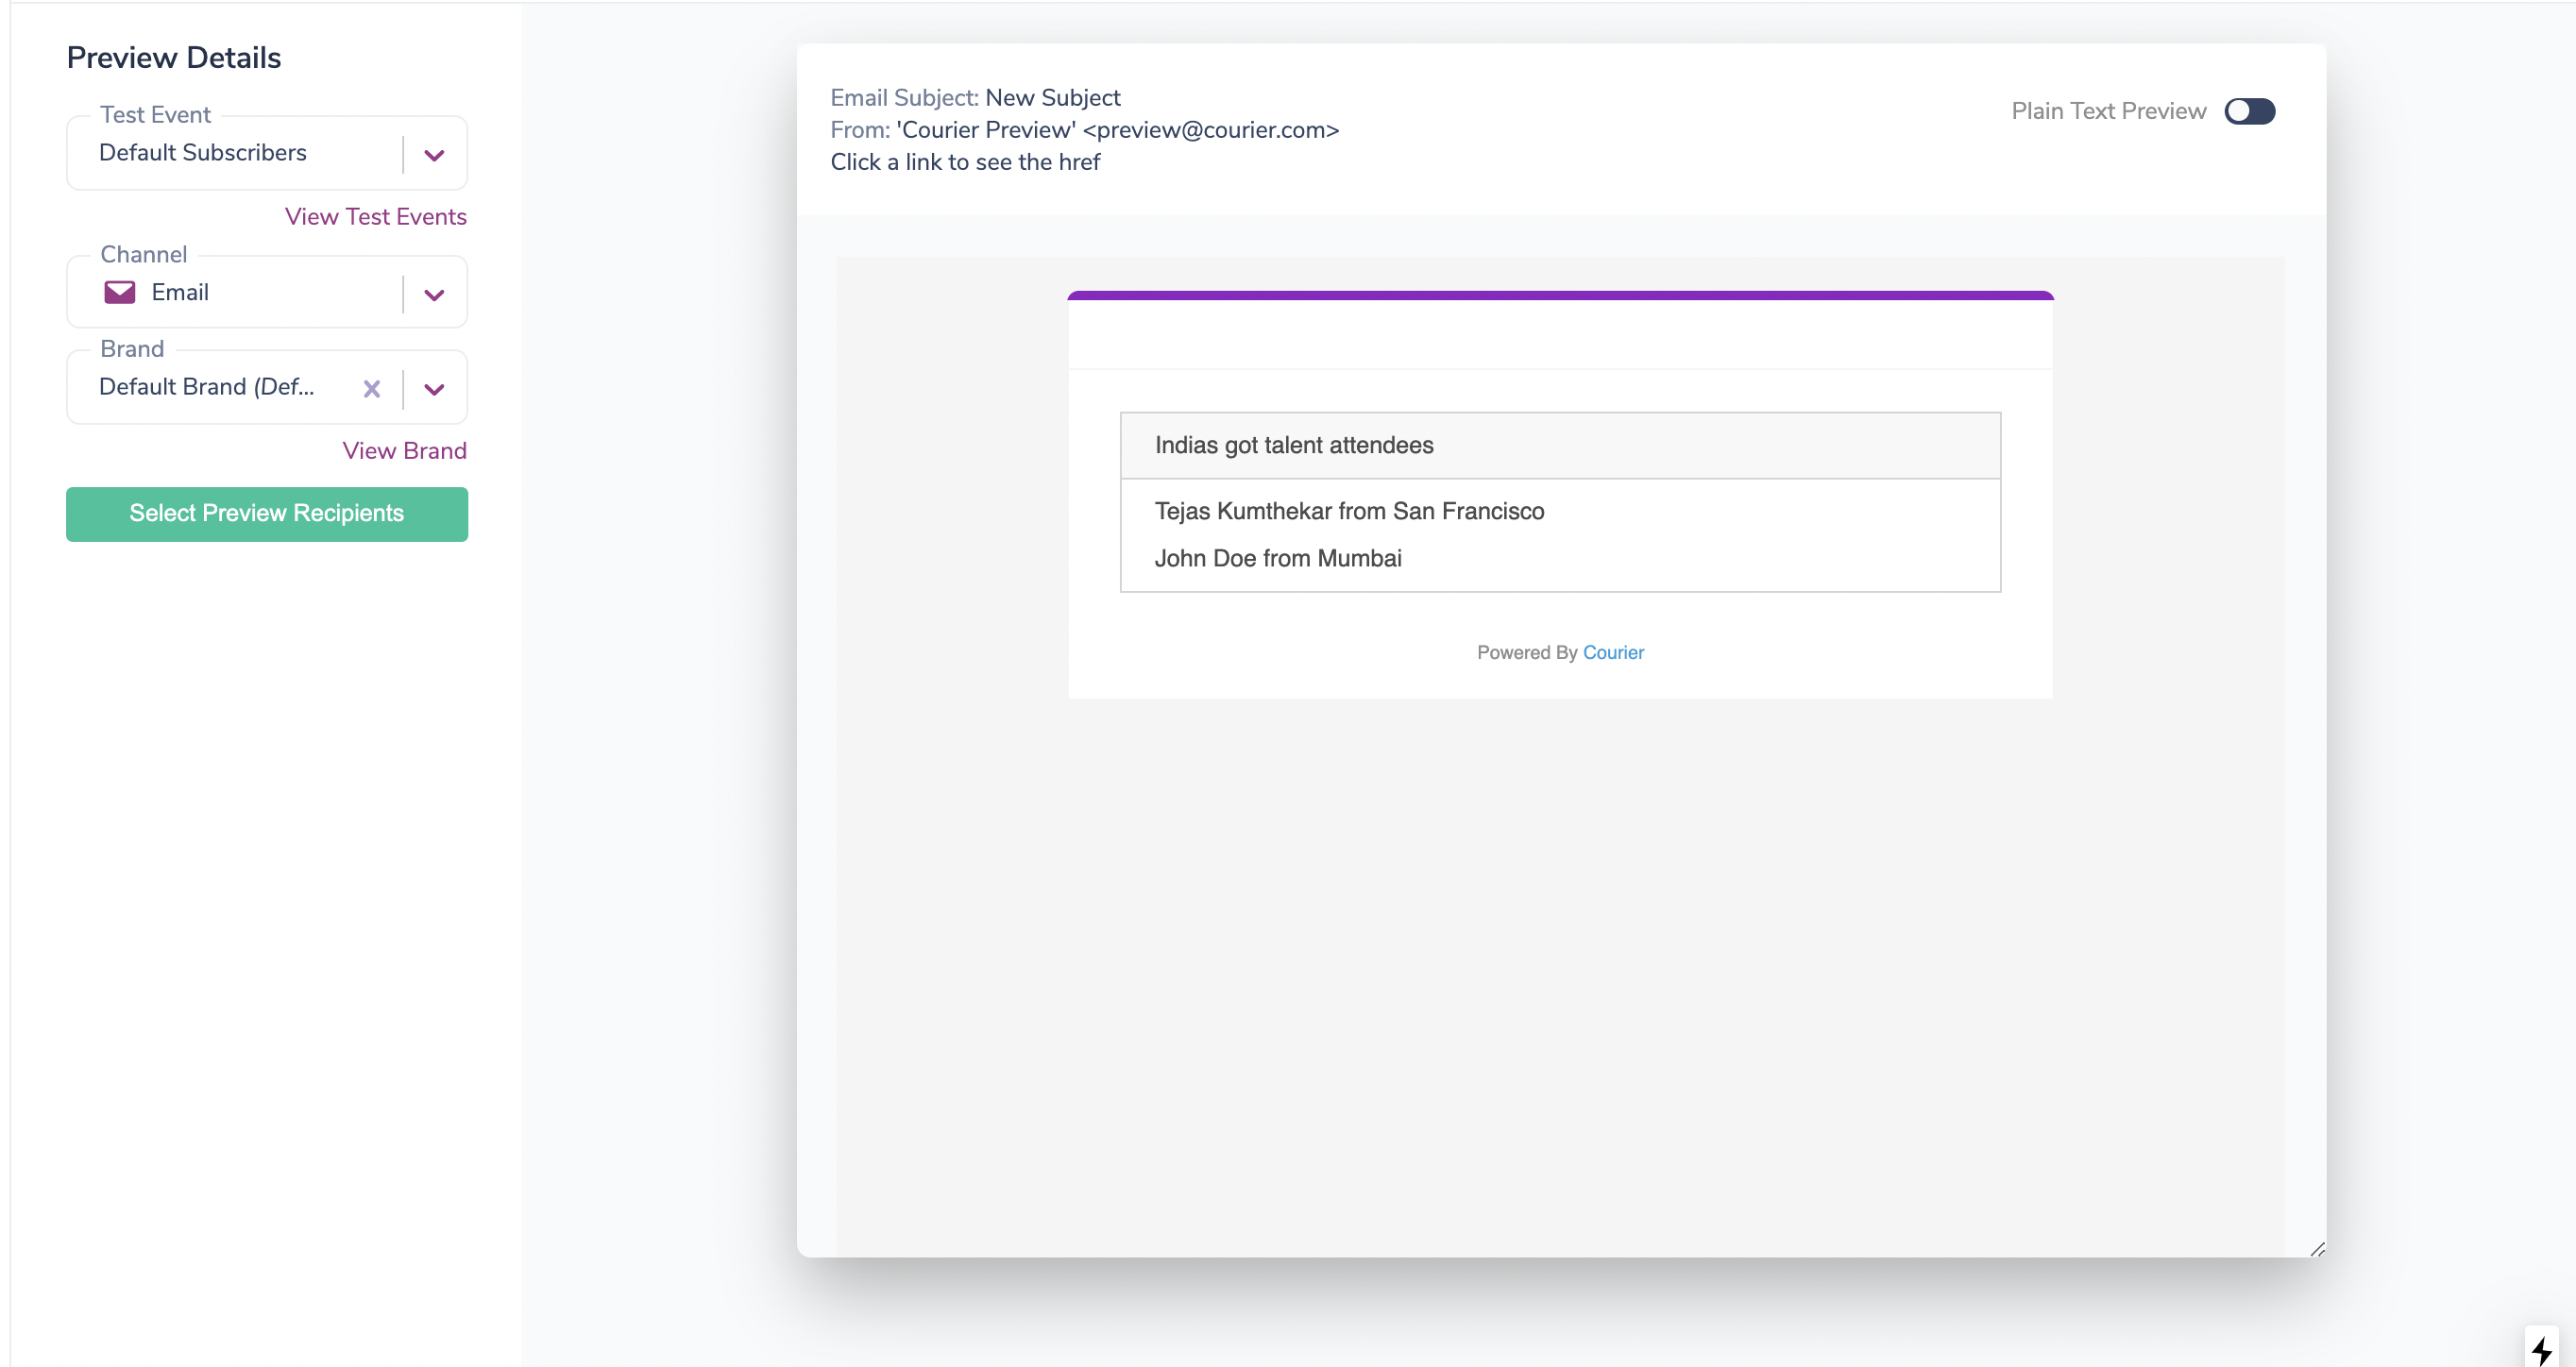
Task: Open the View Brand link
Action: (404, 451)
